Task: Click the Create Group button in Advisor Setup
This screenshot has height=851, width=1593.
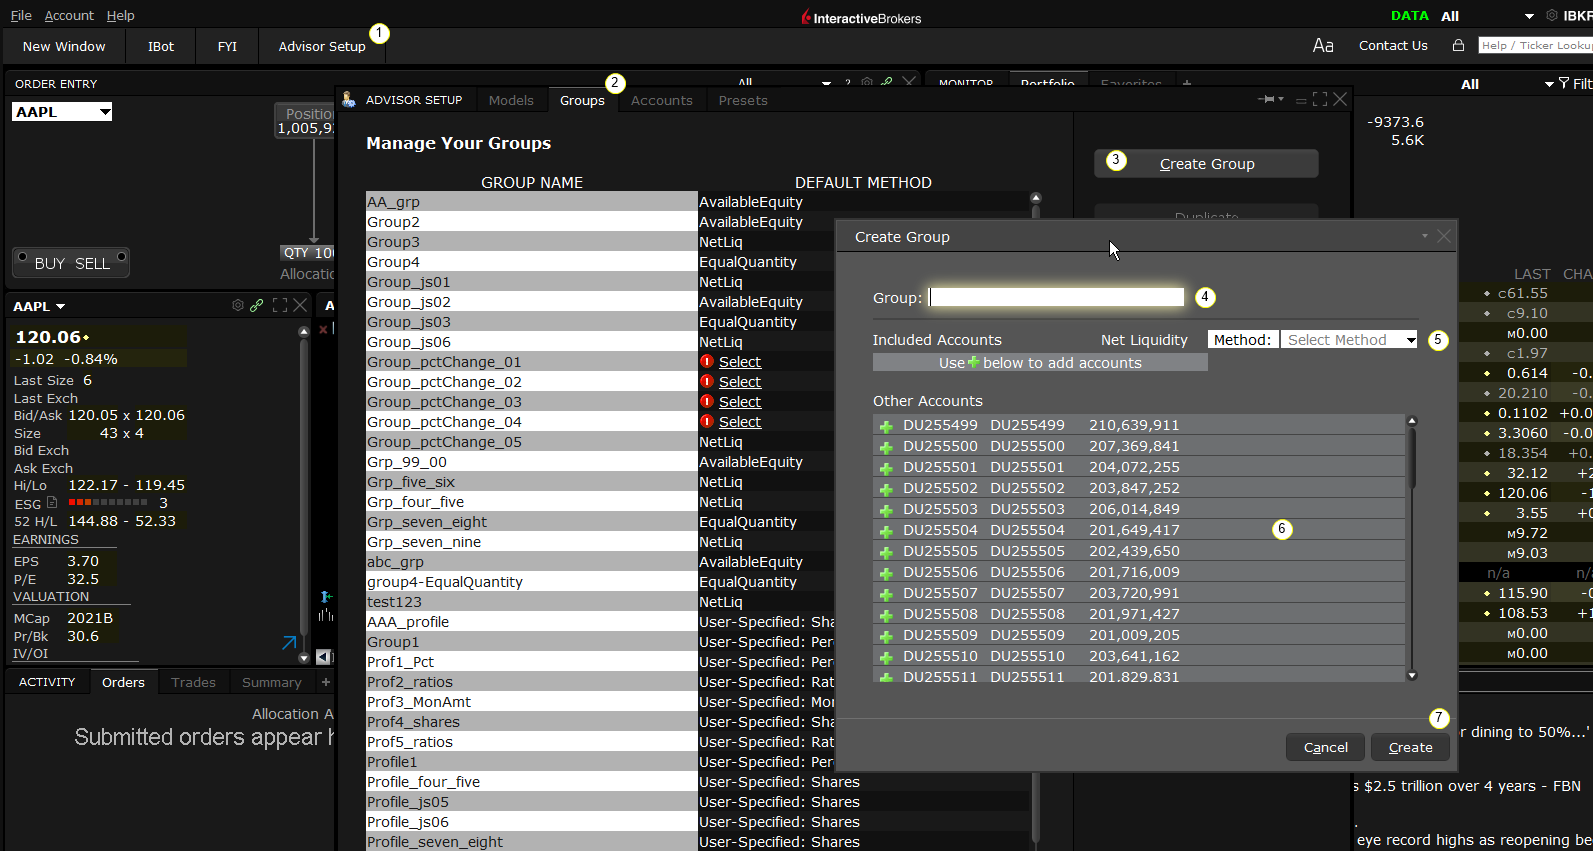Action: point(1206,164)
